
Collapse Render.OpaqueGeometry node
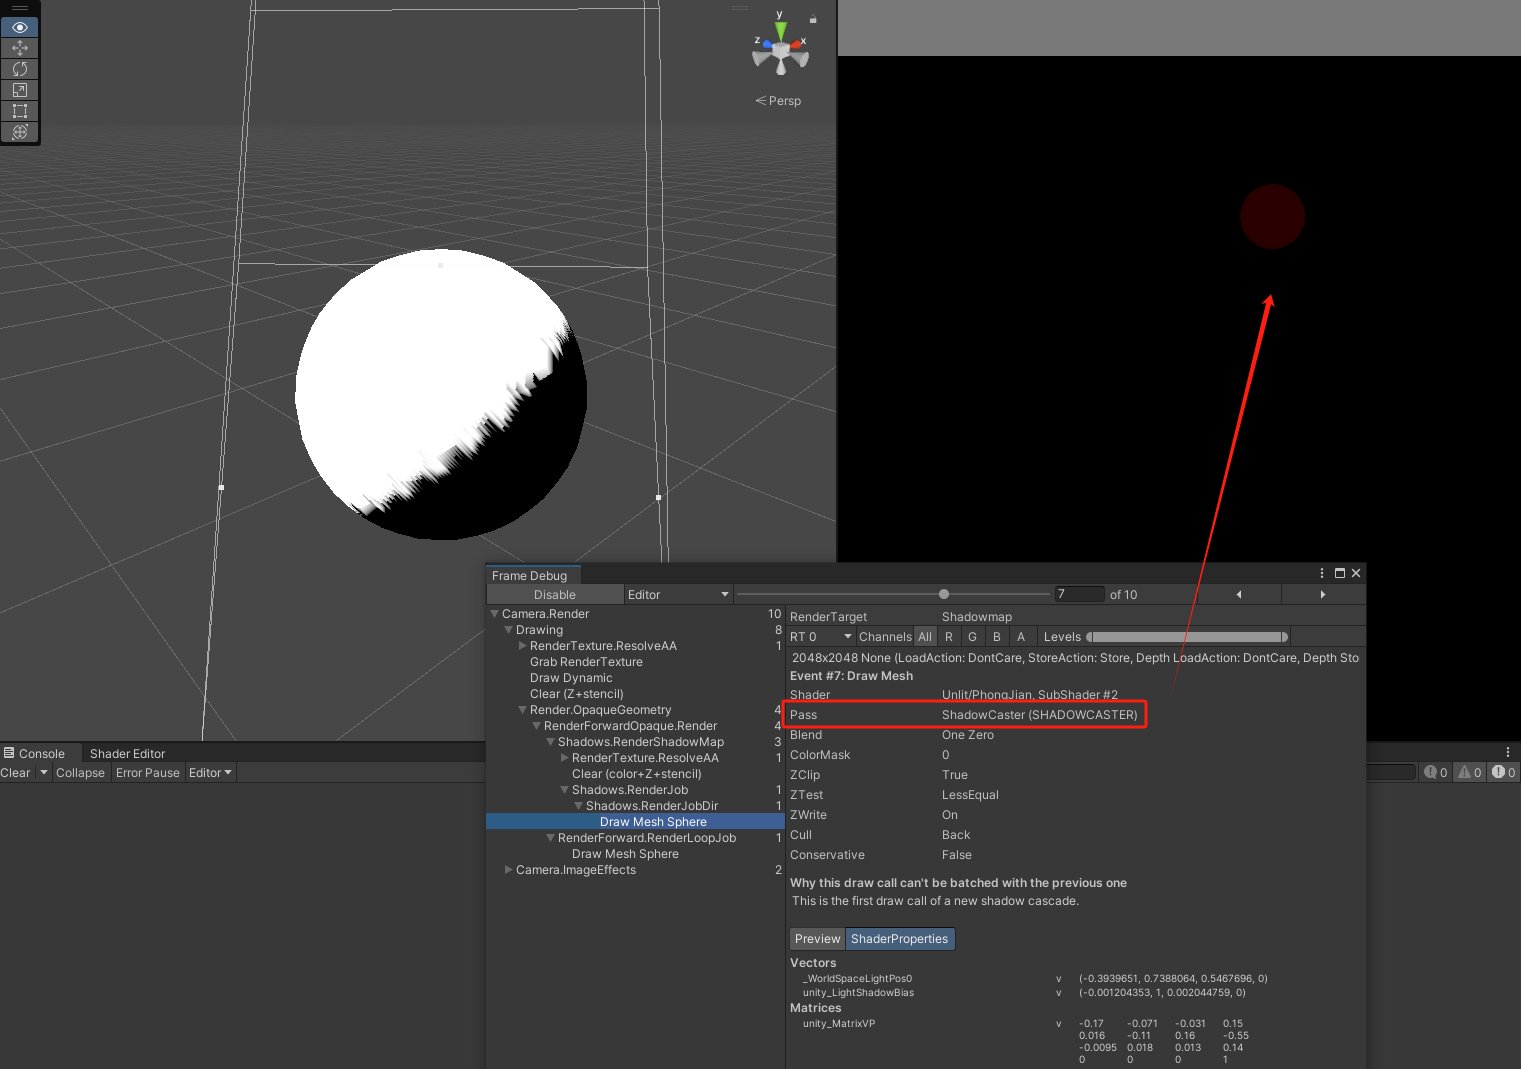(x=522, y=710)
